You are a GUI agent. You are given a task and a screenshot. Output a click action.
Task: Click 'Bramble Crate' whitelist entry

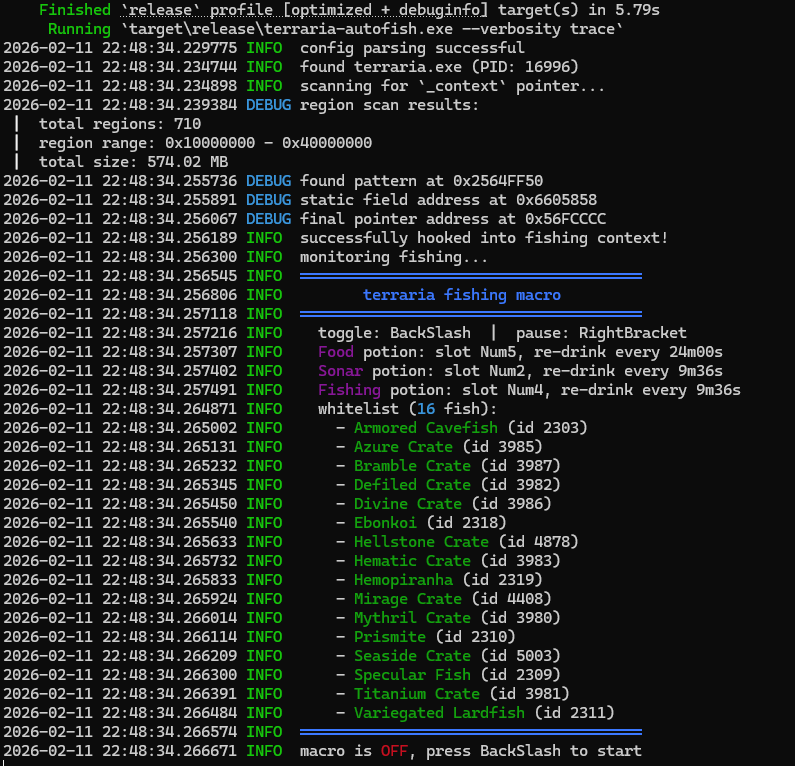coord(412,466)
